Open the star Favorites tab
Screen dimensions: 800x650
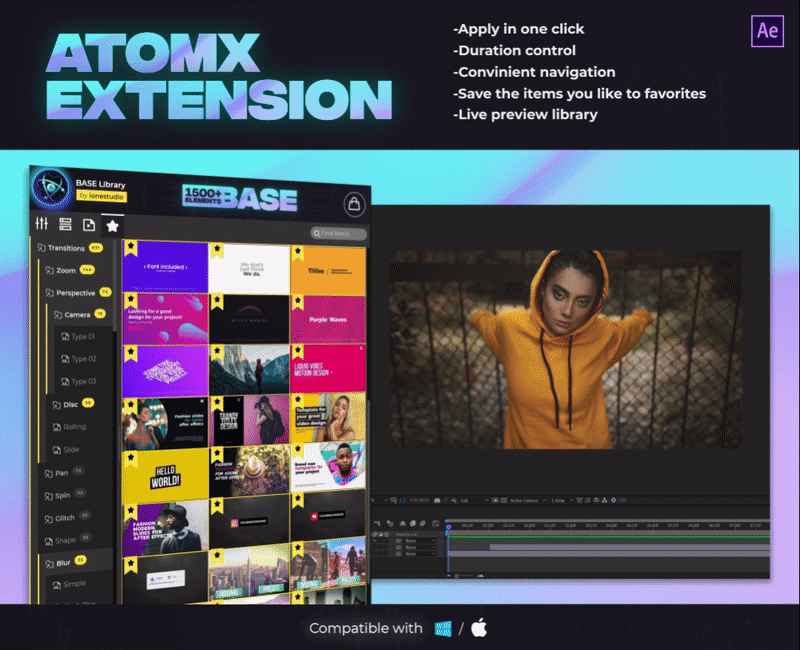113,226
